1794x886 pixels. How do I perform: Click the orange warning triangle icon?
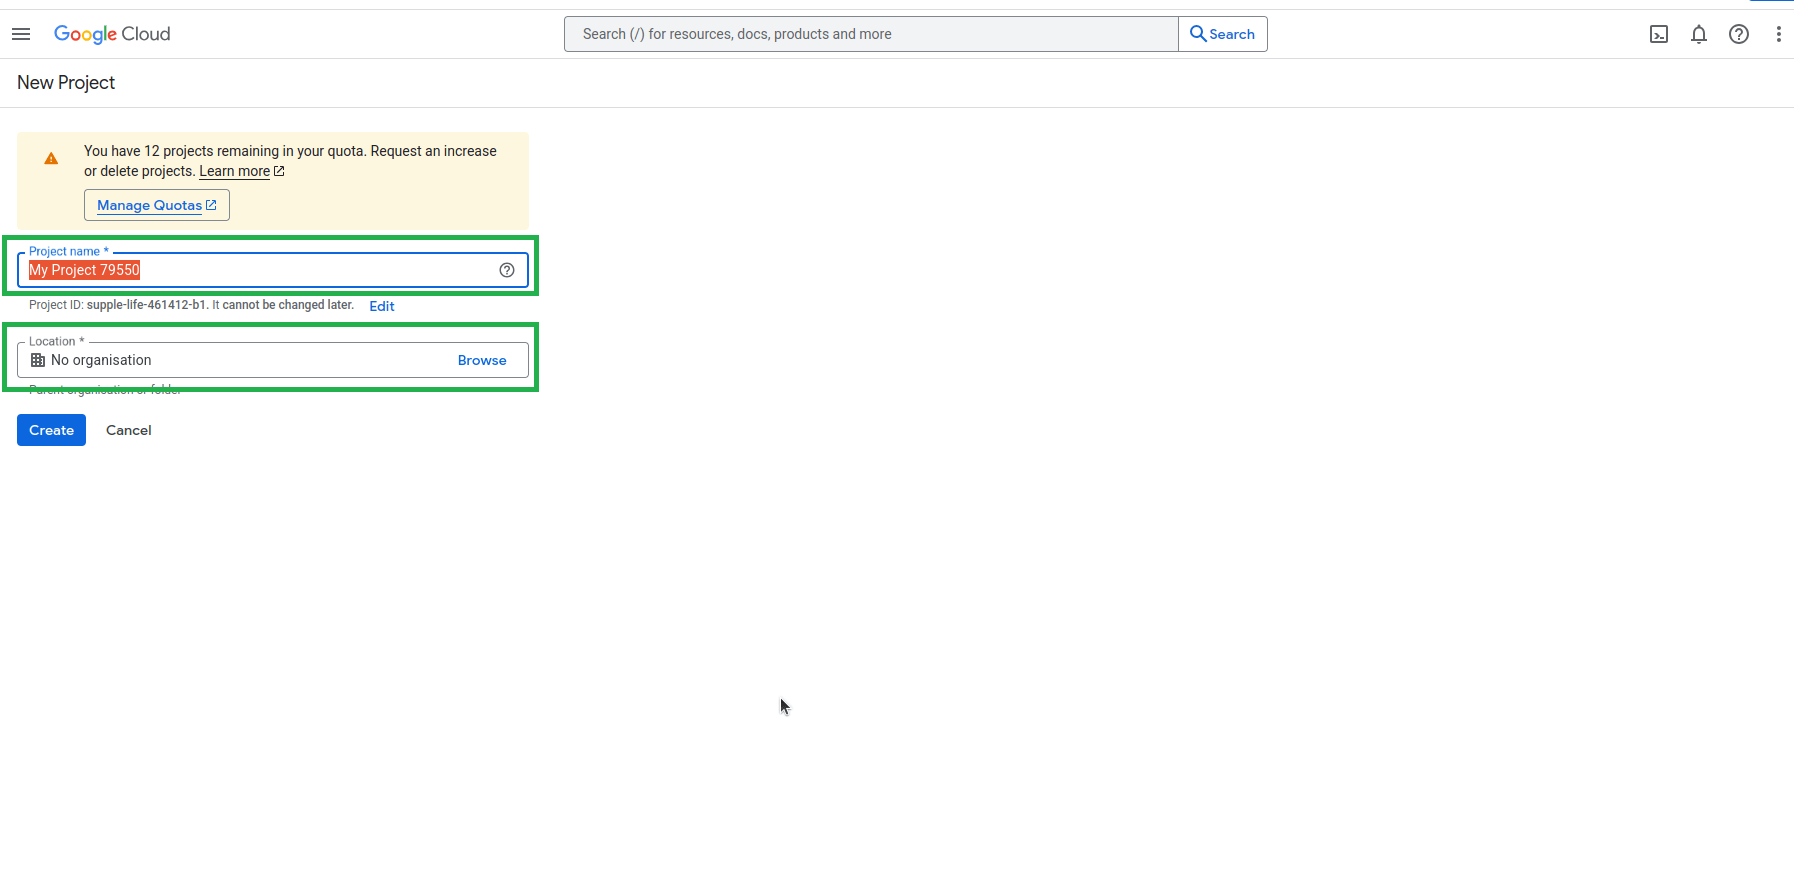[51, 159]
